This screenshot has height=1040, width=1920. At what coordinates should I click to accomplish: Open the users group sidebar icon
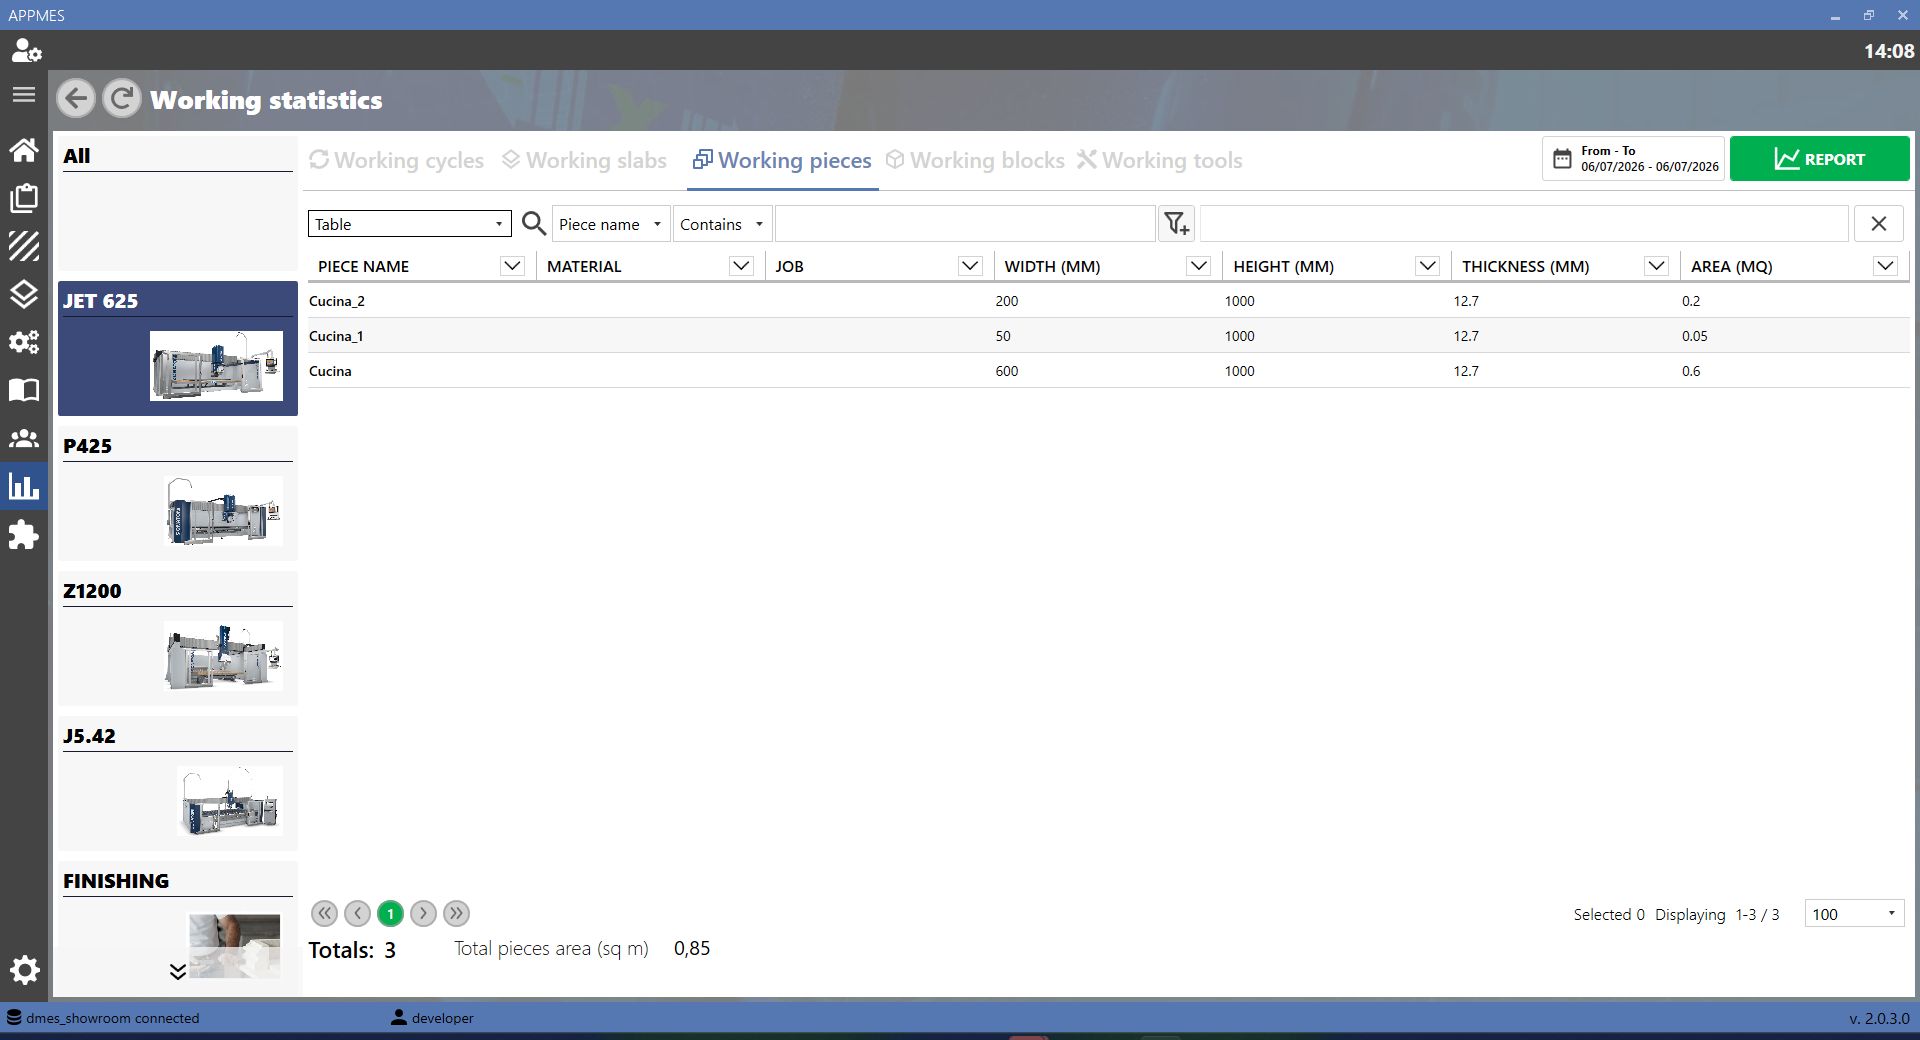click(x=24, y=438)
